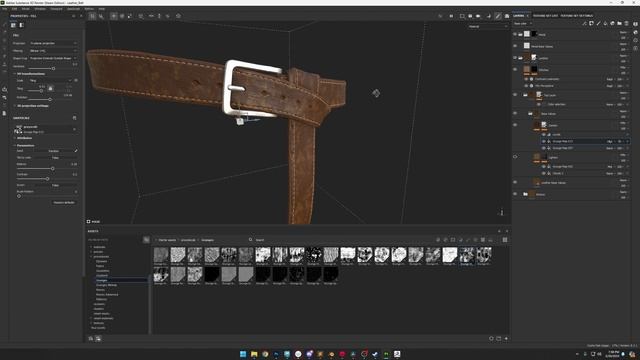This screenshot has width=640, height=360.
Task: Click the add mask icon in Layers toolbar
Action: click(591, 24)
